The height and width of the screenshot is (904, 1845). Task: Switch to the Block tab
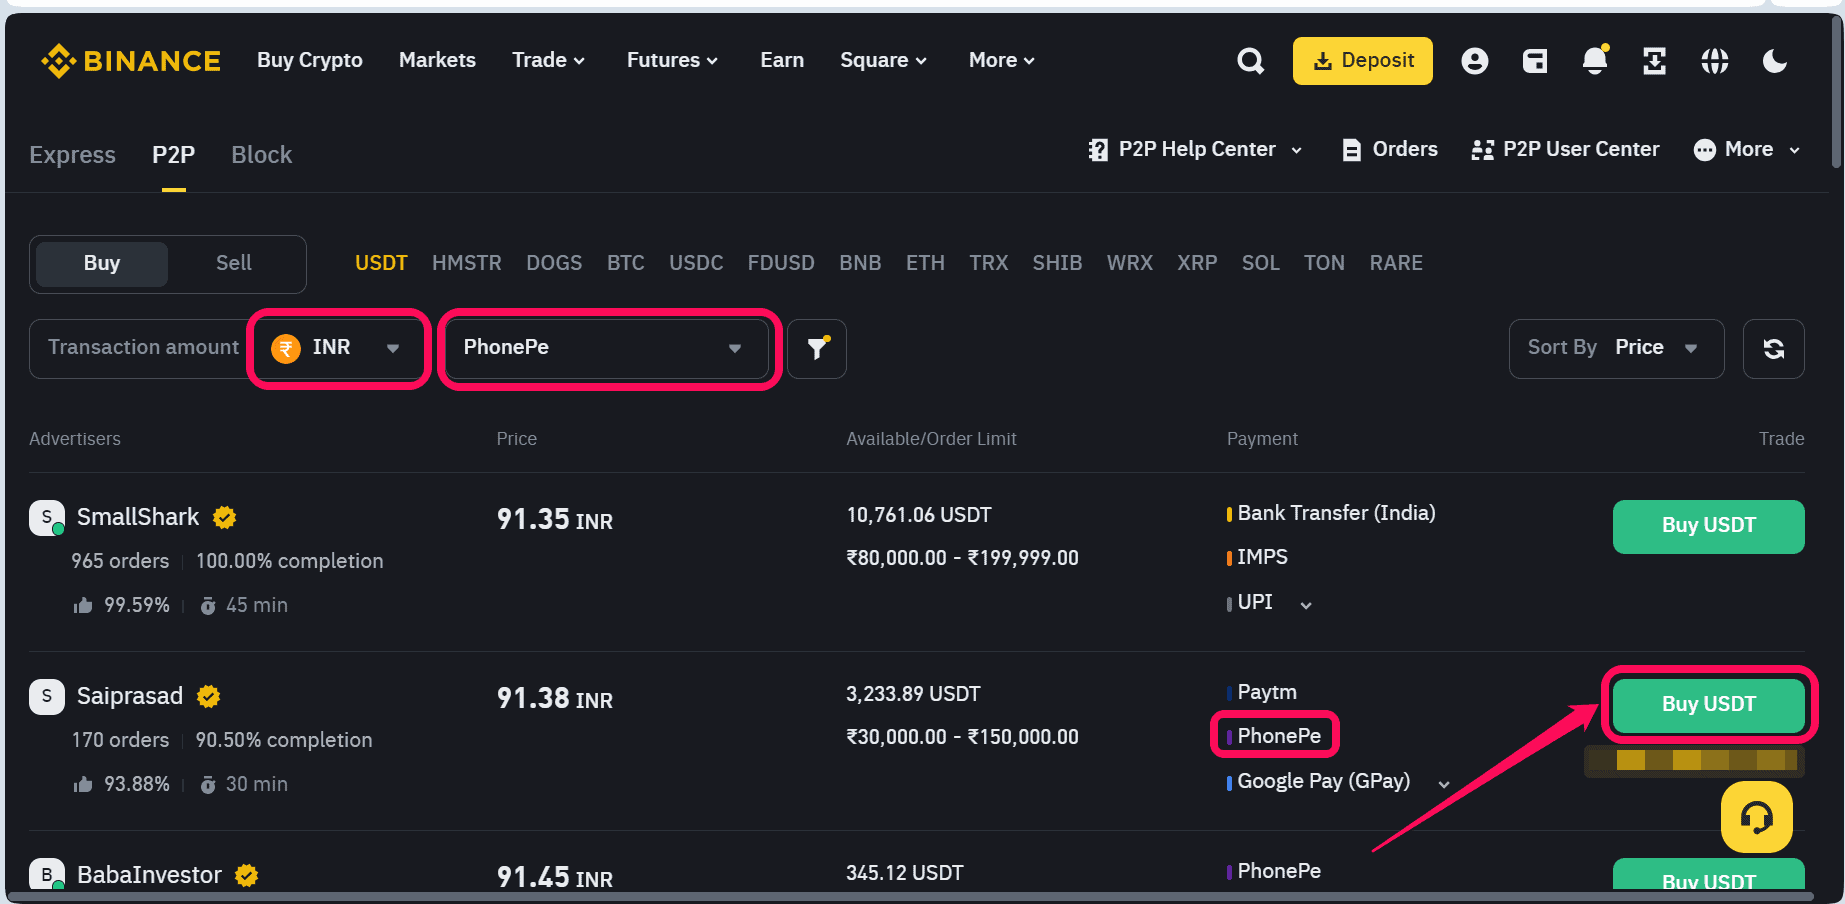click(x=262, y=155)
